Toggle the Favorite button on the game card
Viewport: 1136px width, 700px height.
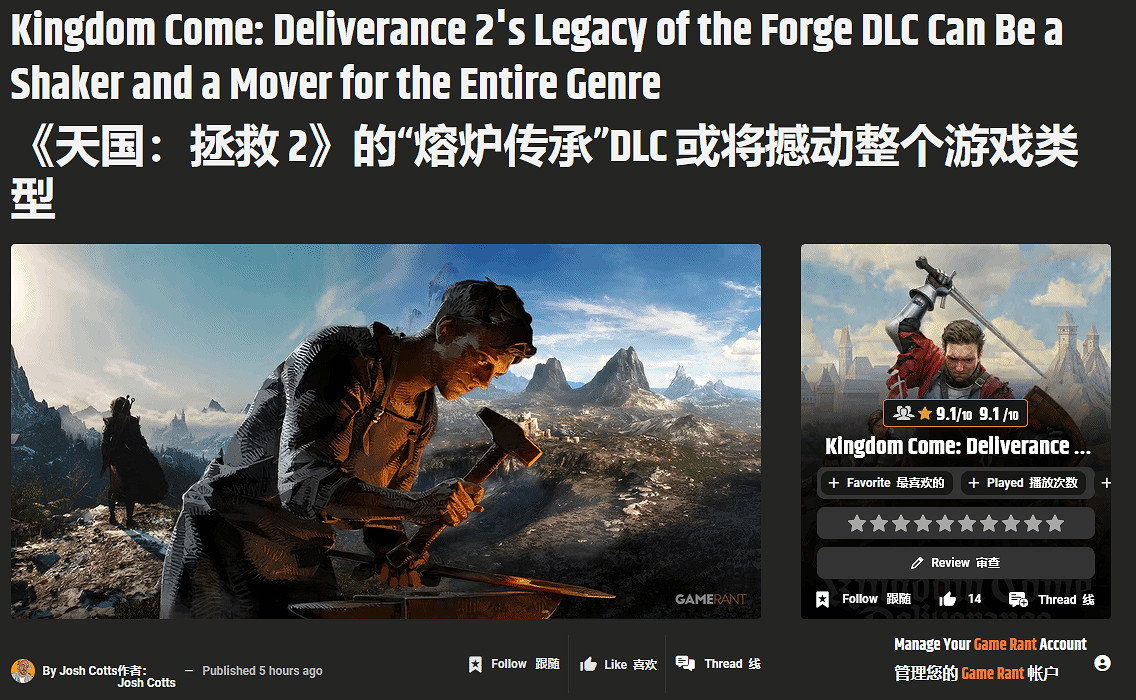click(x=886, y=483)
